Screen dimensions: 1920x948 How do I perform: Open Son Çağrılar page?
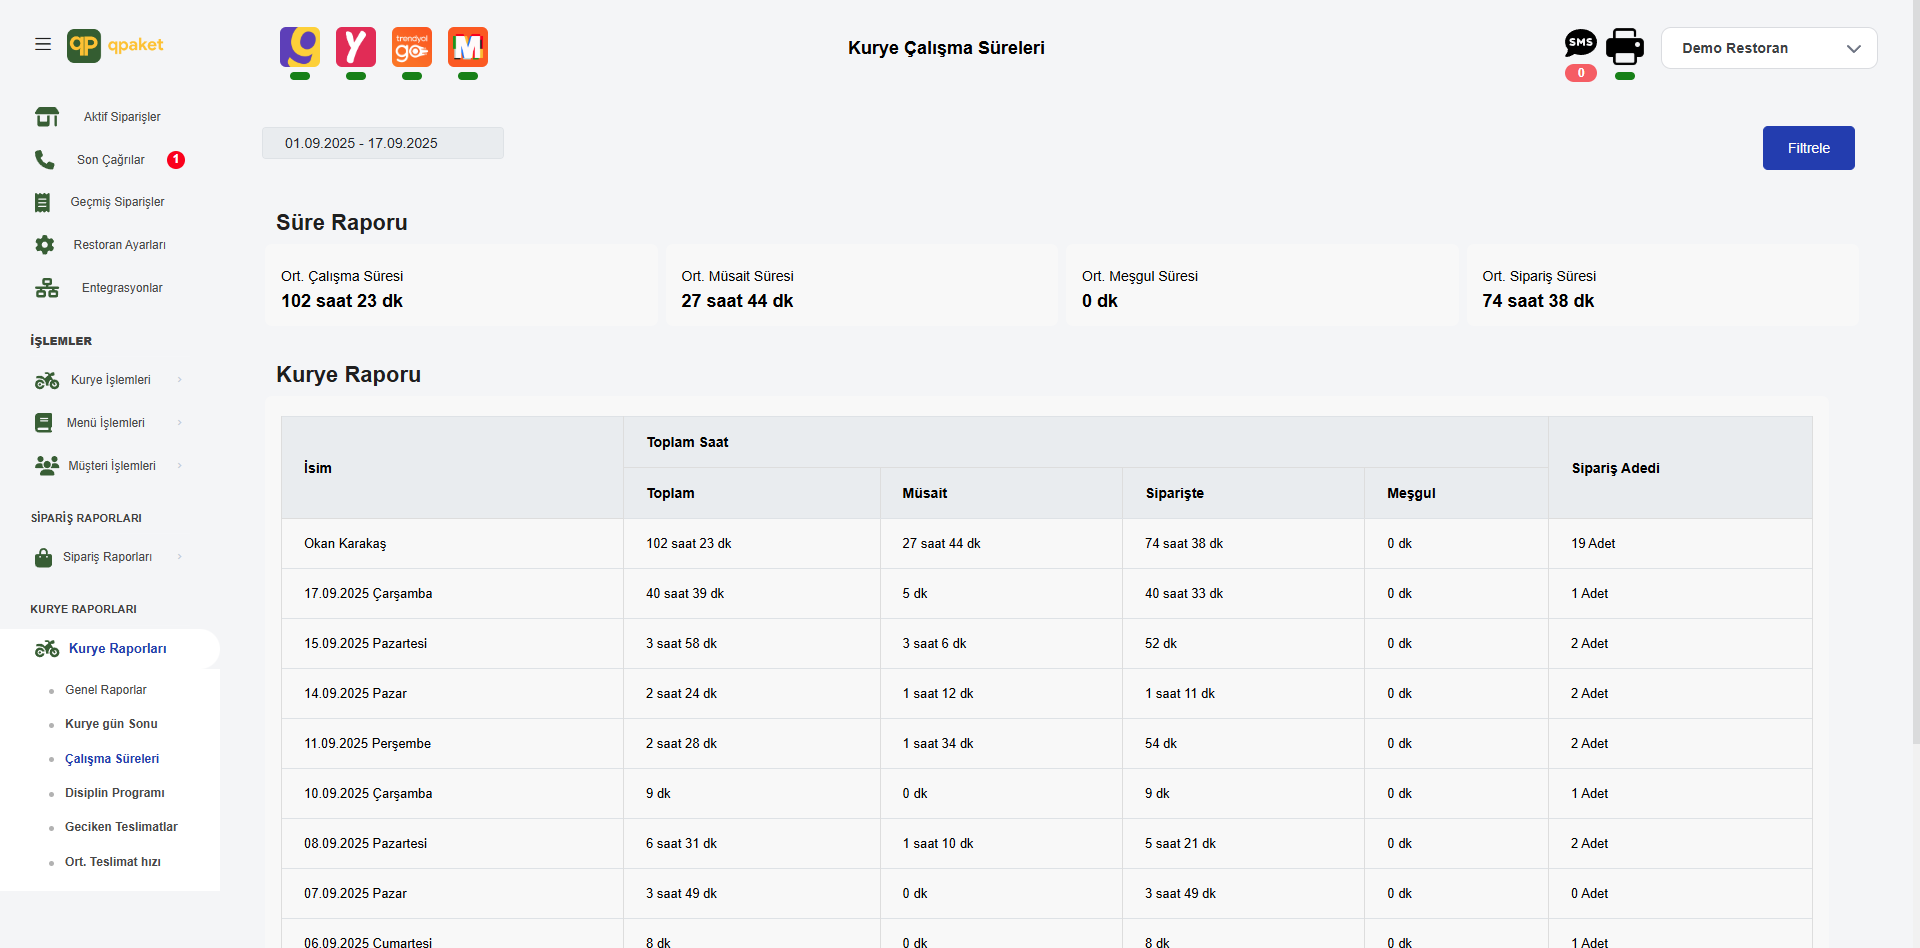[111, 160]
